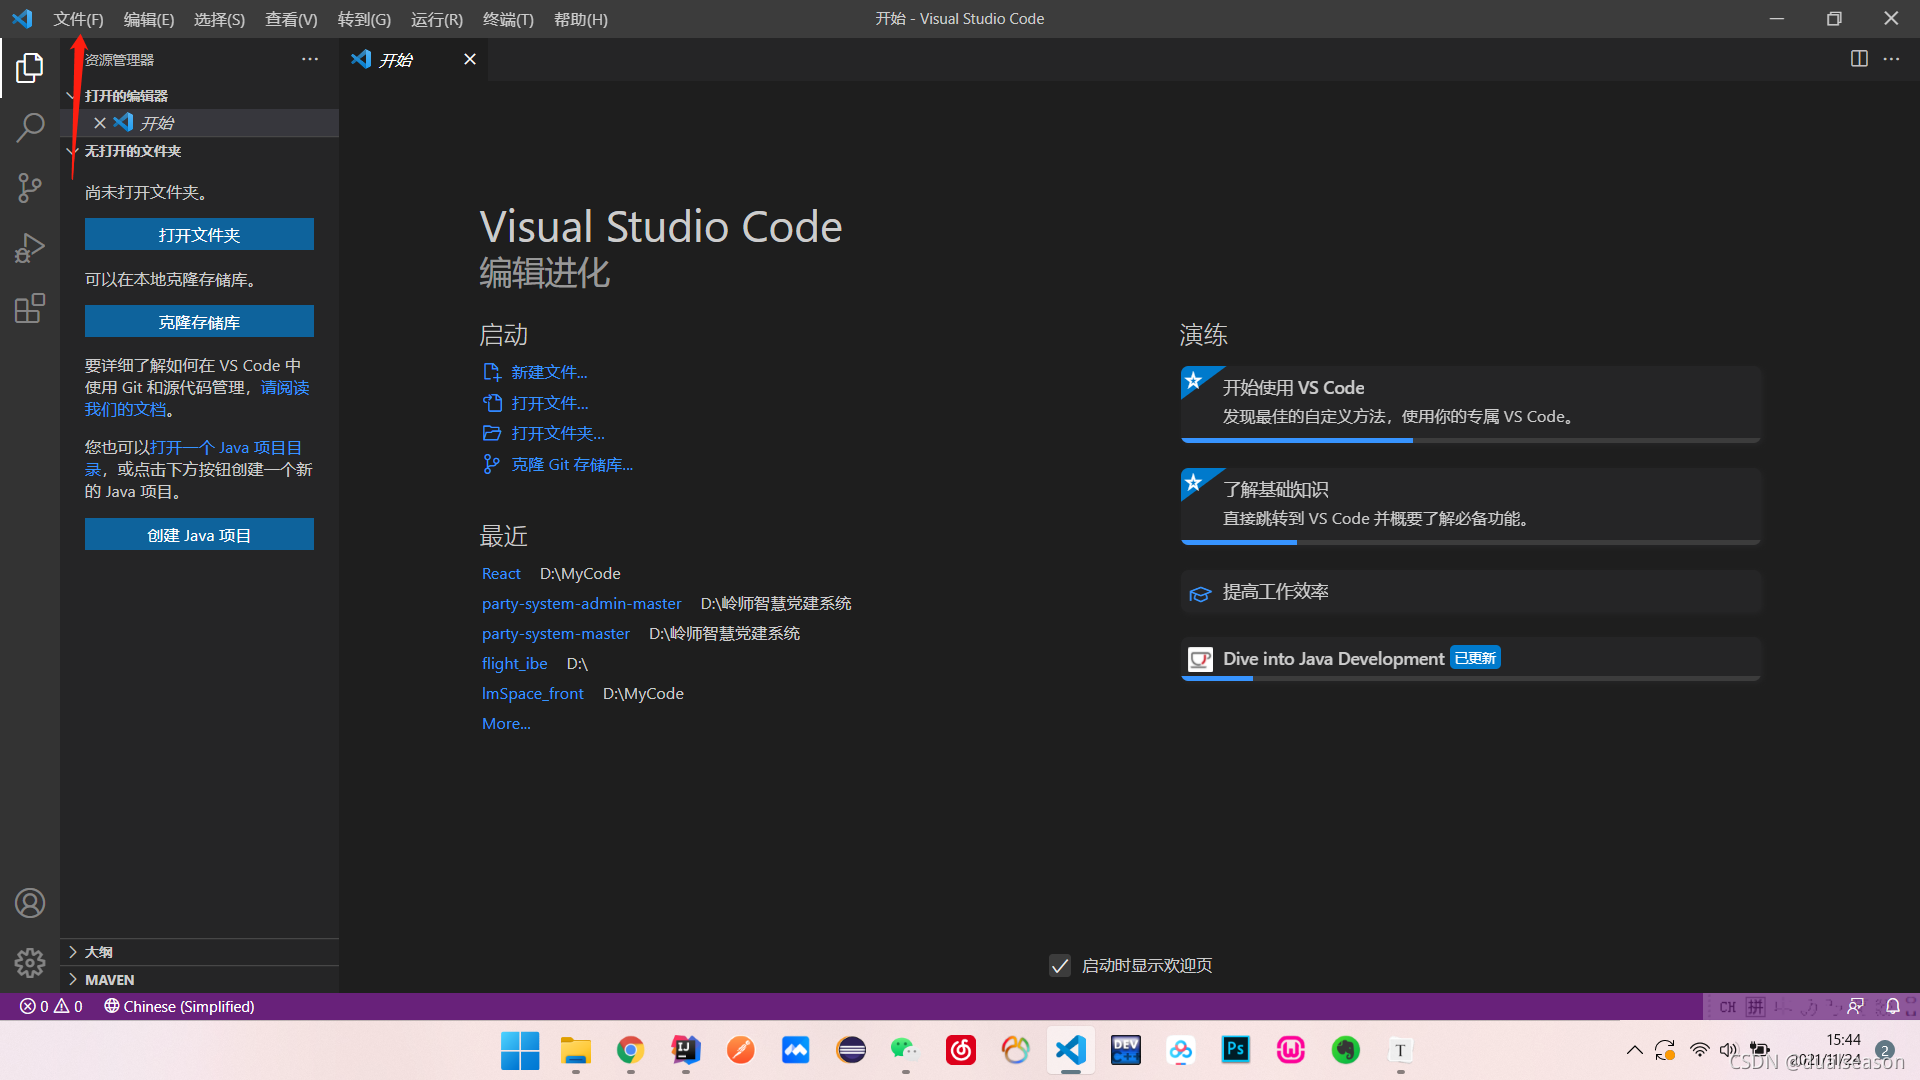
Task: Click More... recent projects link
Action: point(506,723)
